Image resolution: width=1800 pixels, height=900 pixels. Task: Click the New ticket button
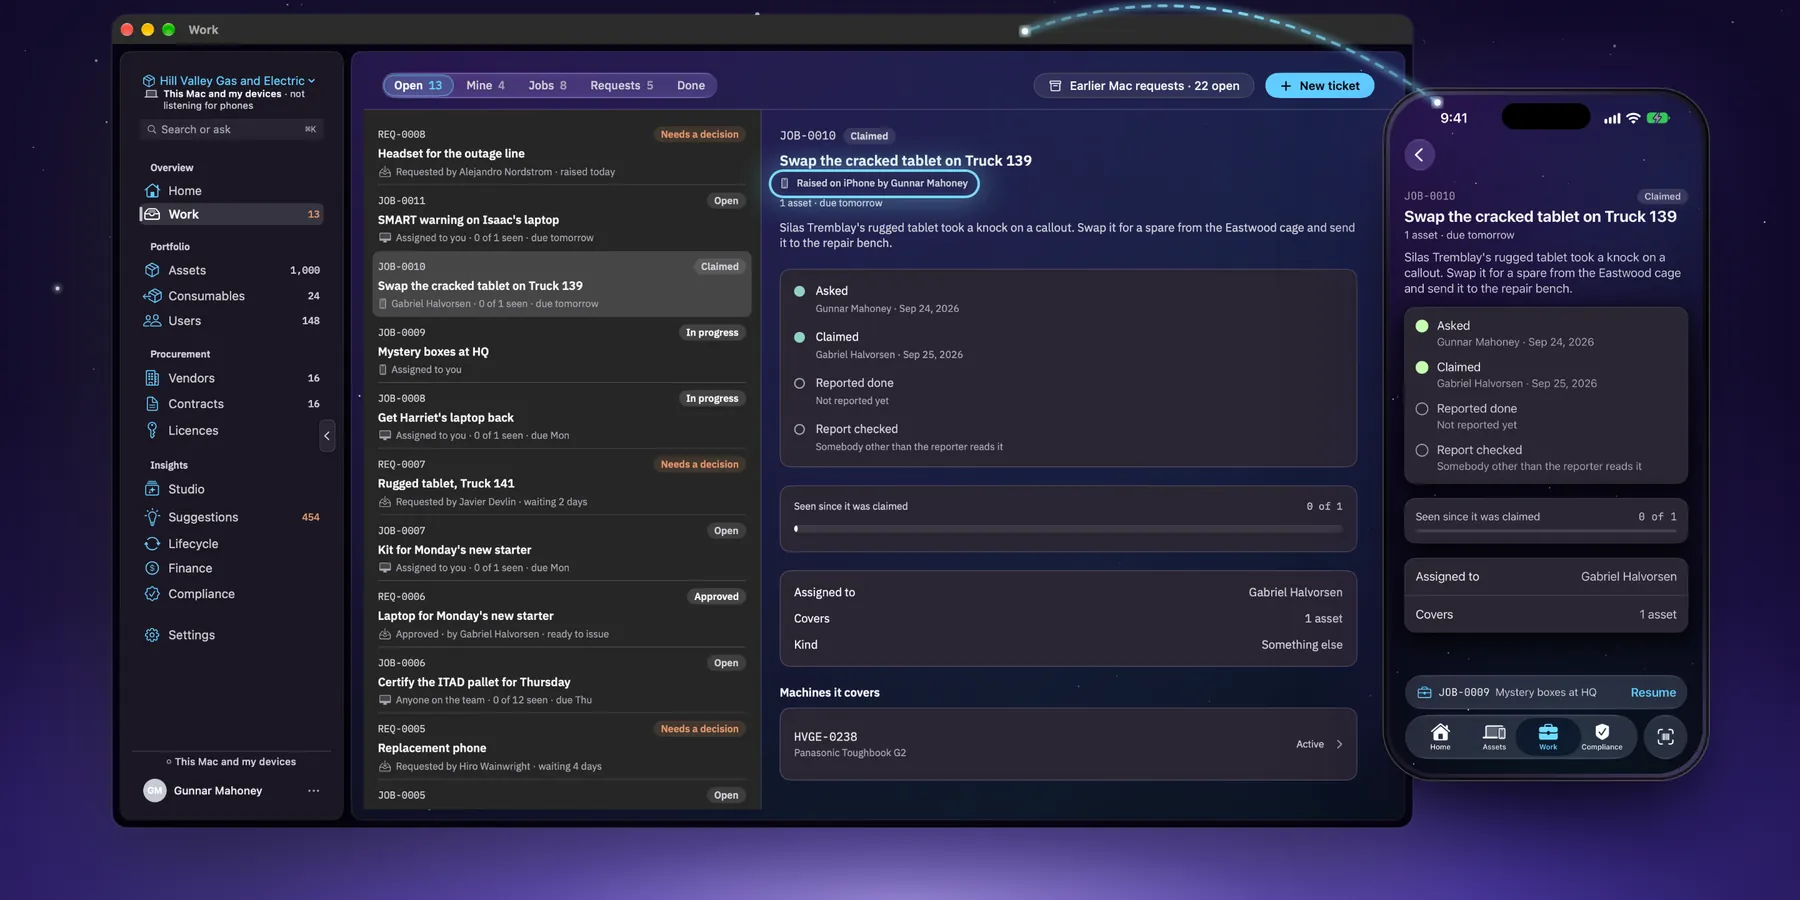(x=1319, y=86)
